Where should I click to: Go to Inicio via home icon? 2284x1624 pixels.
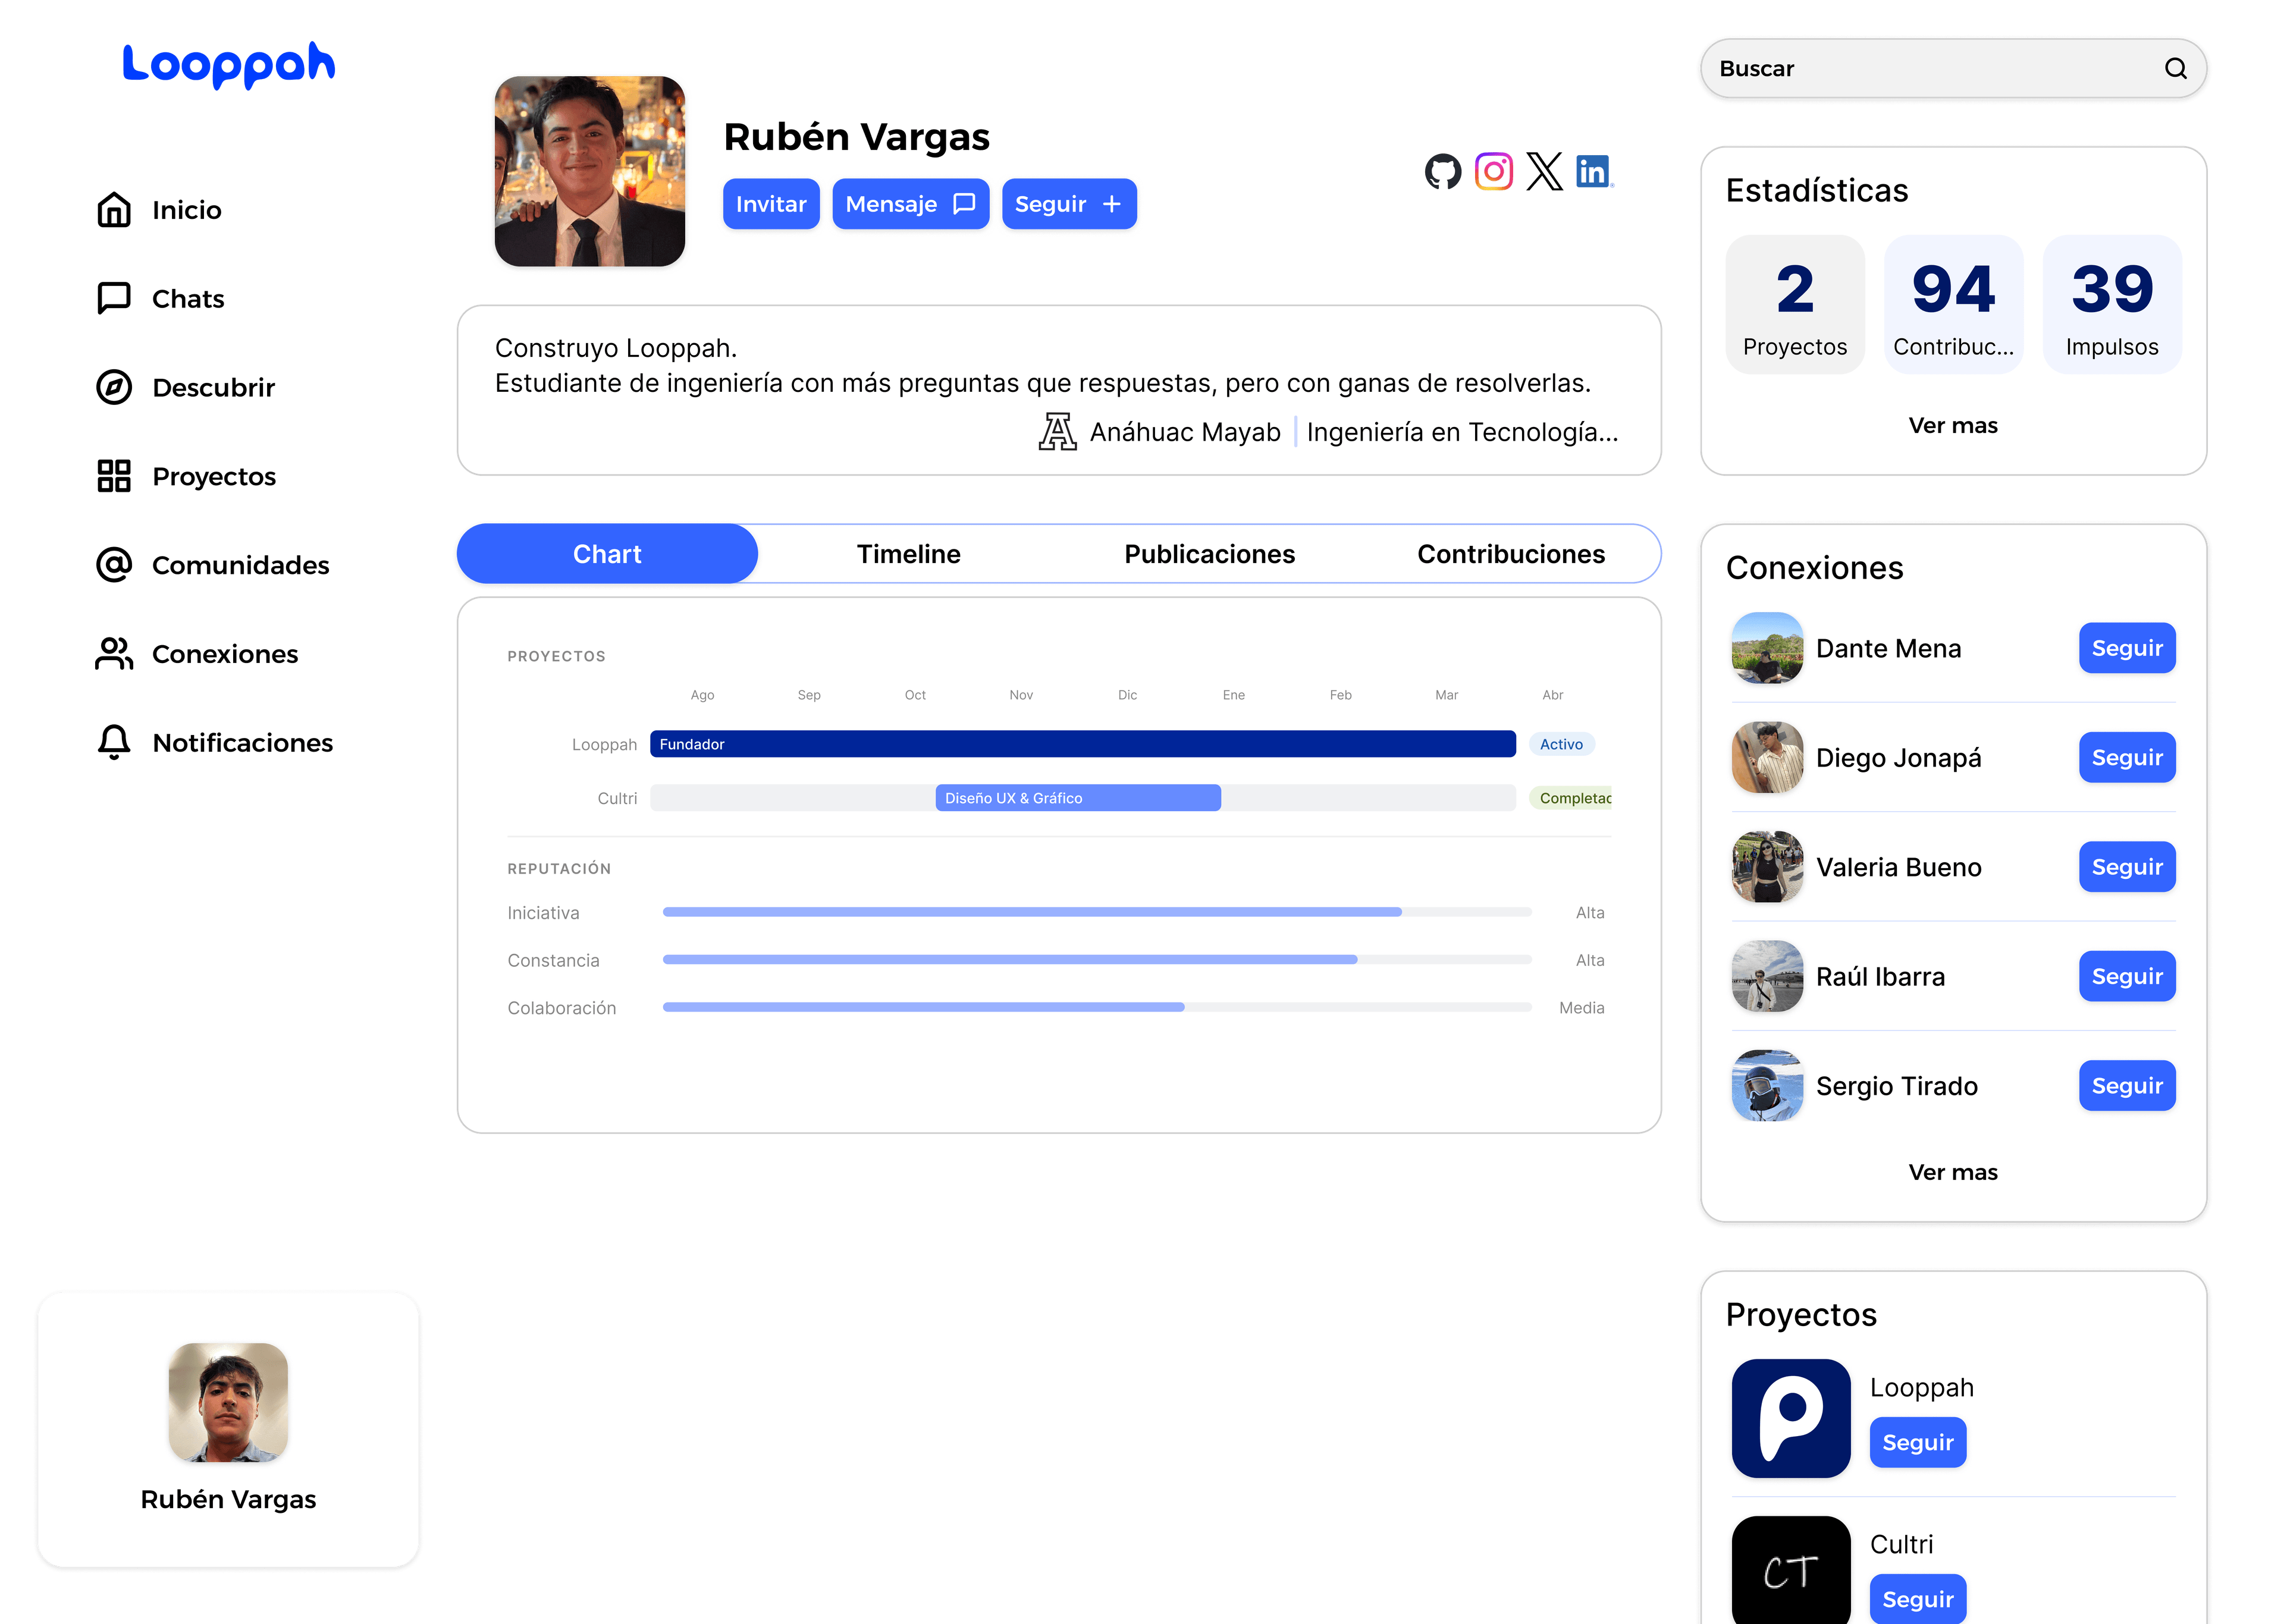tap(114, 210)
